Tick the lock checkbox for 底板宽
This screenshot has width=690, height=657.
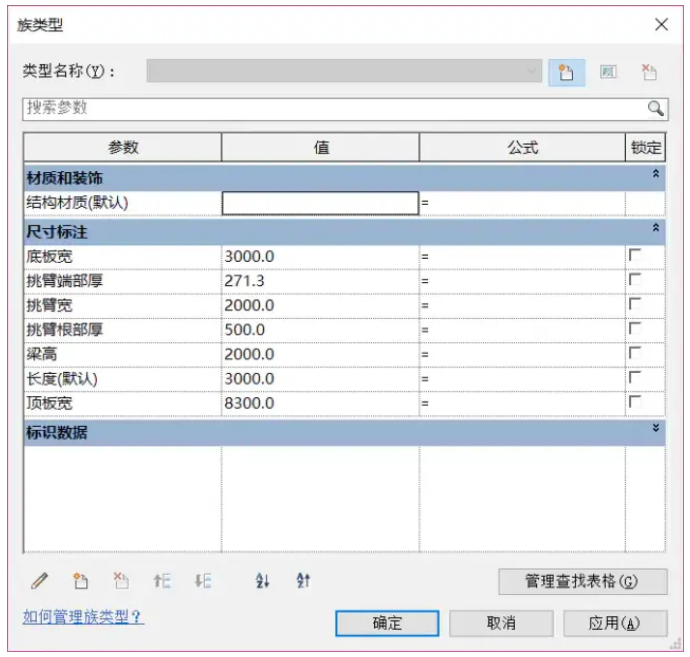635,256
